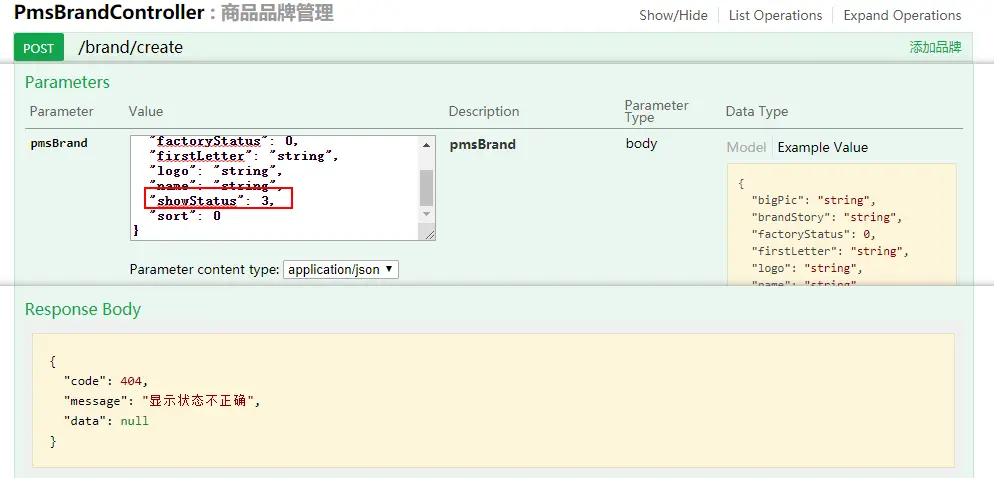The height and width of the screenshot is (478, 994).
Task: Click the Parameter Type column header
Action: click(656, 112)
